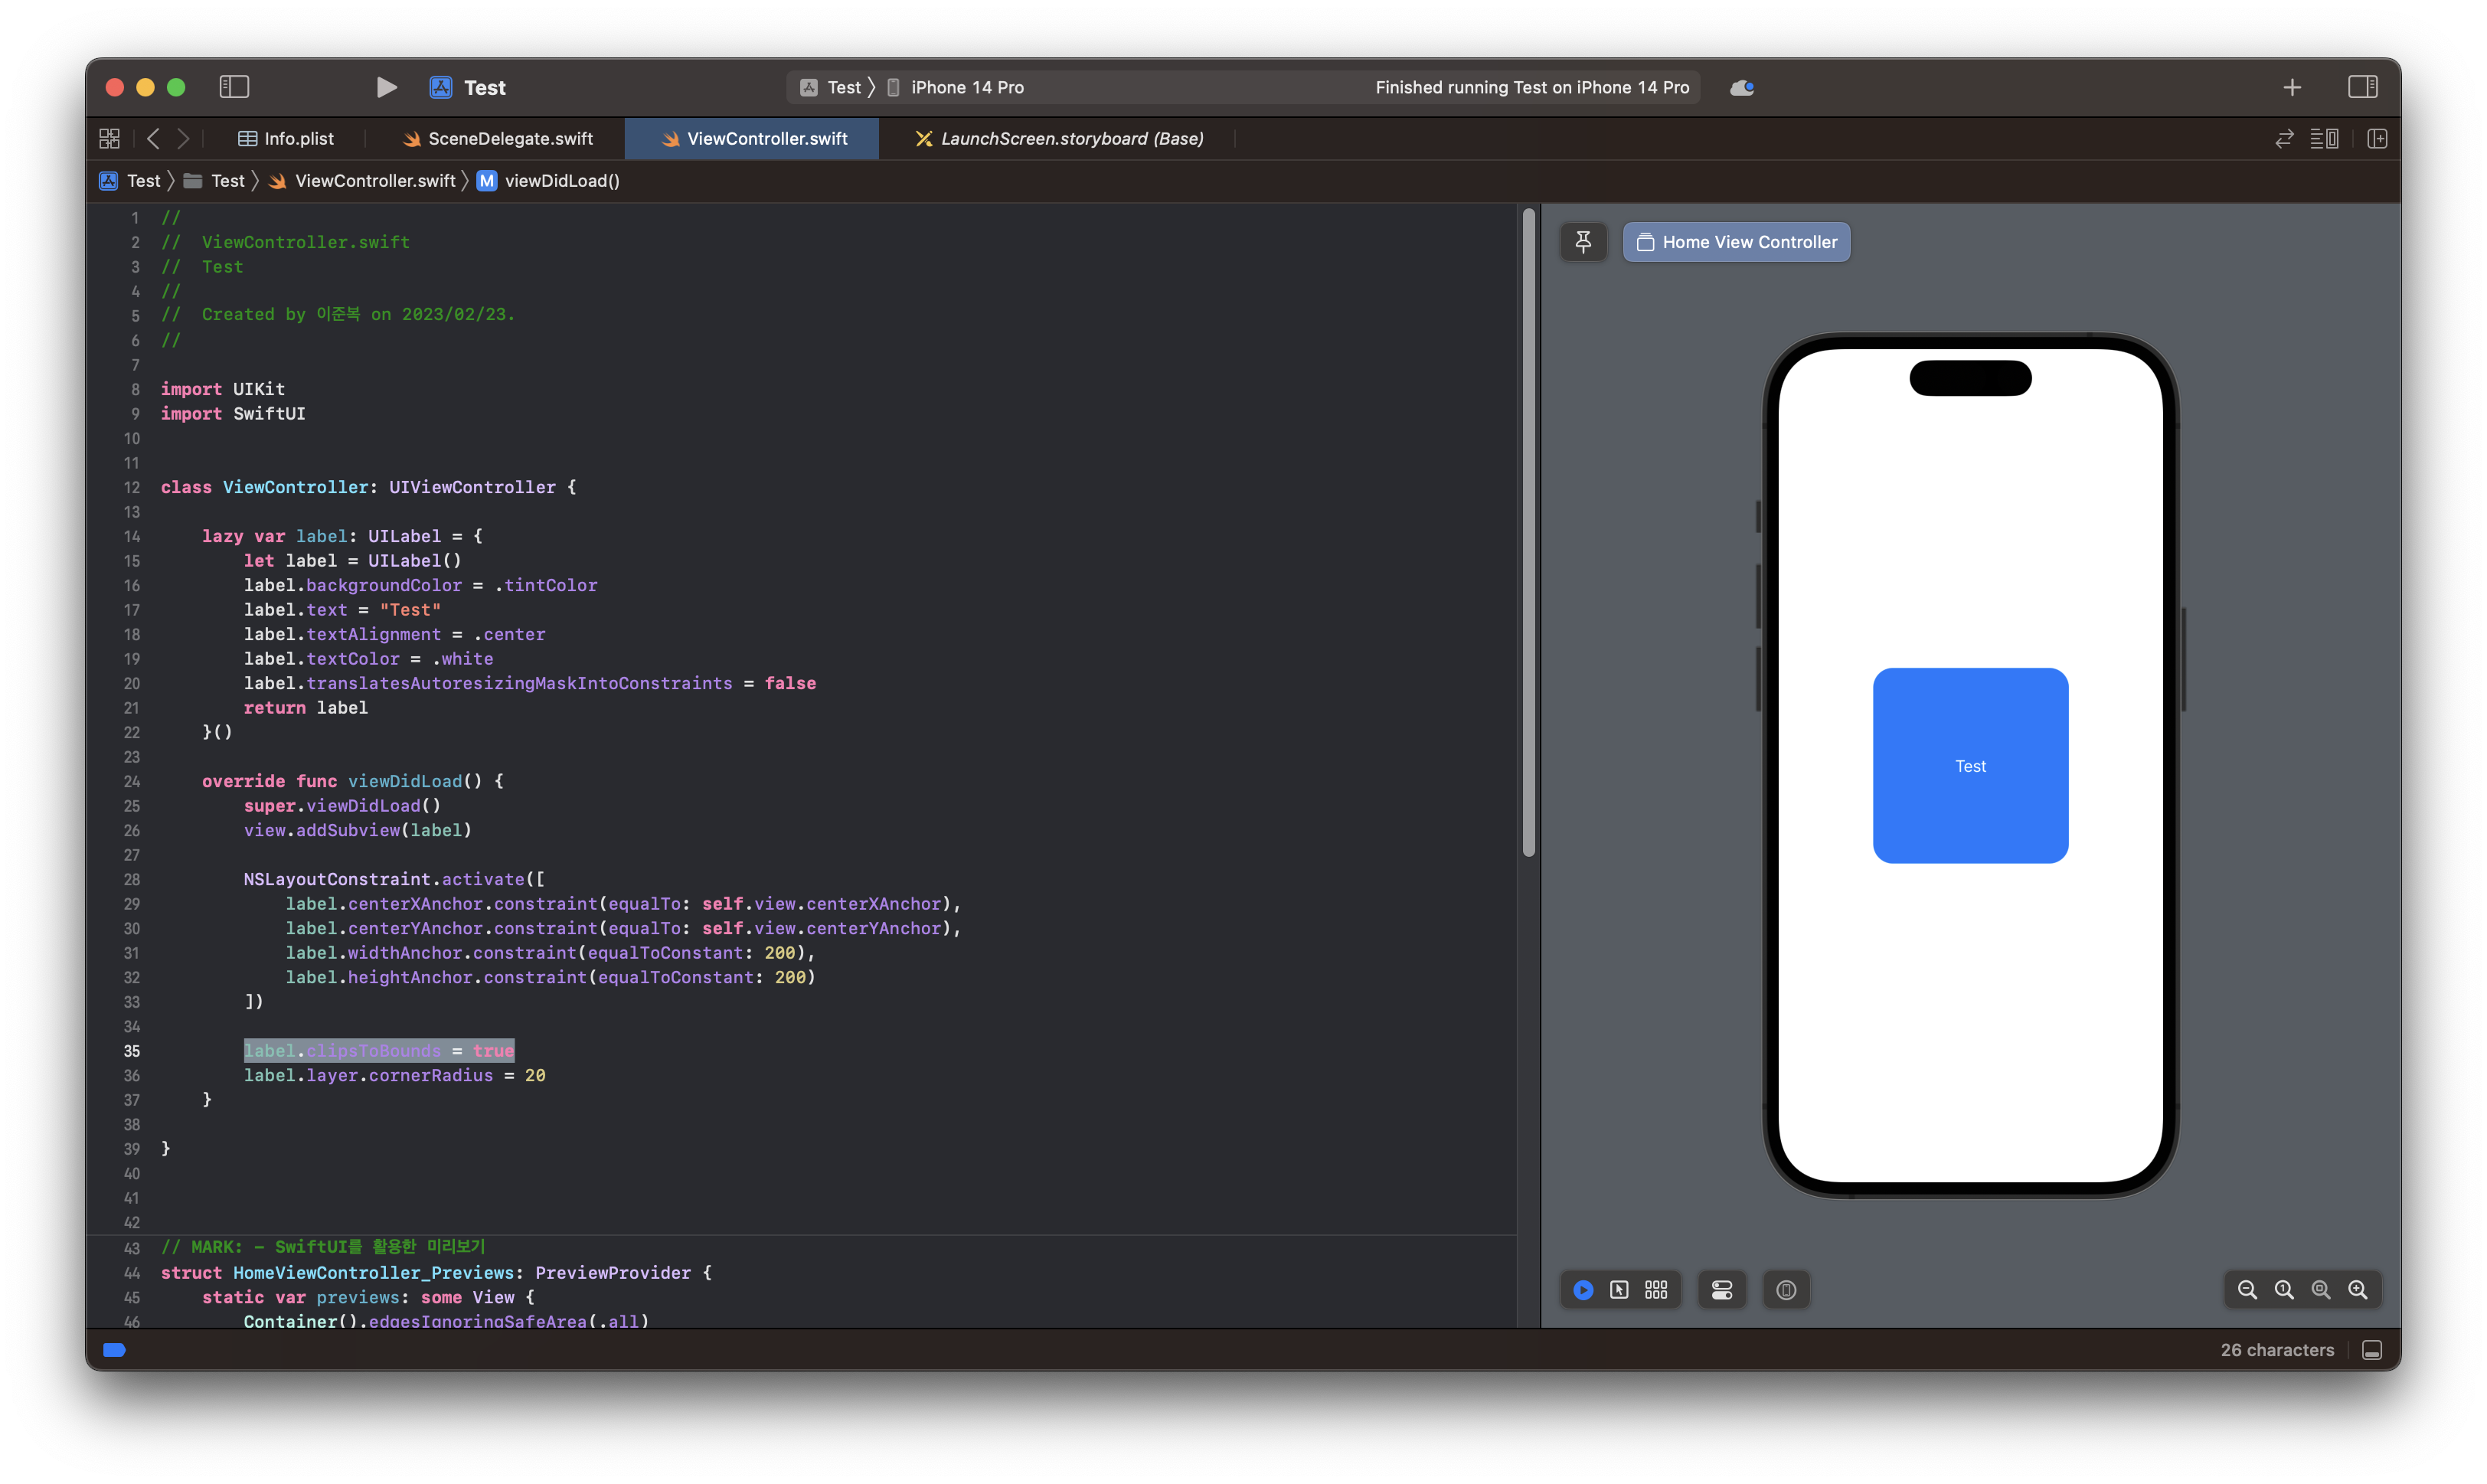Show preview variants grid
This screenshot has height=1484, width=2487.
pos(1656,1290)
